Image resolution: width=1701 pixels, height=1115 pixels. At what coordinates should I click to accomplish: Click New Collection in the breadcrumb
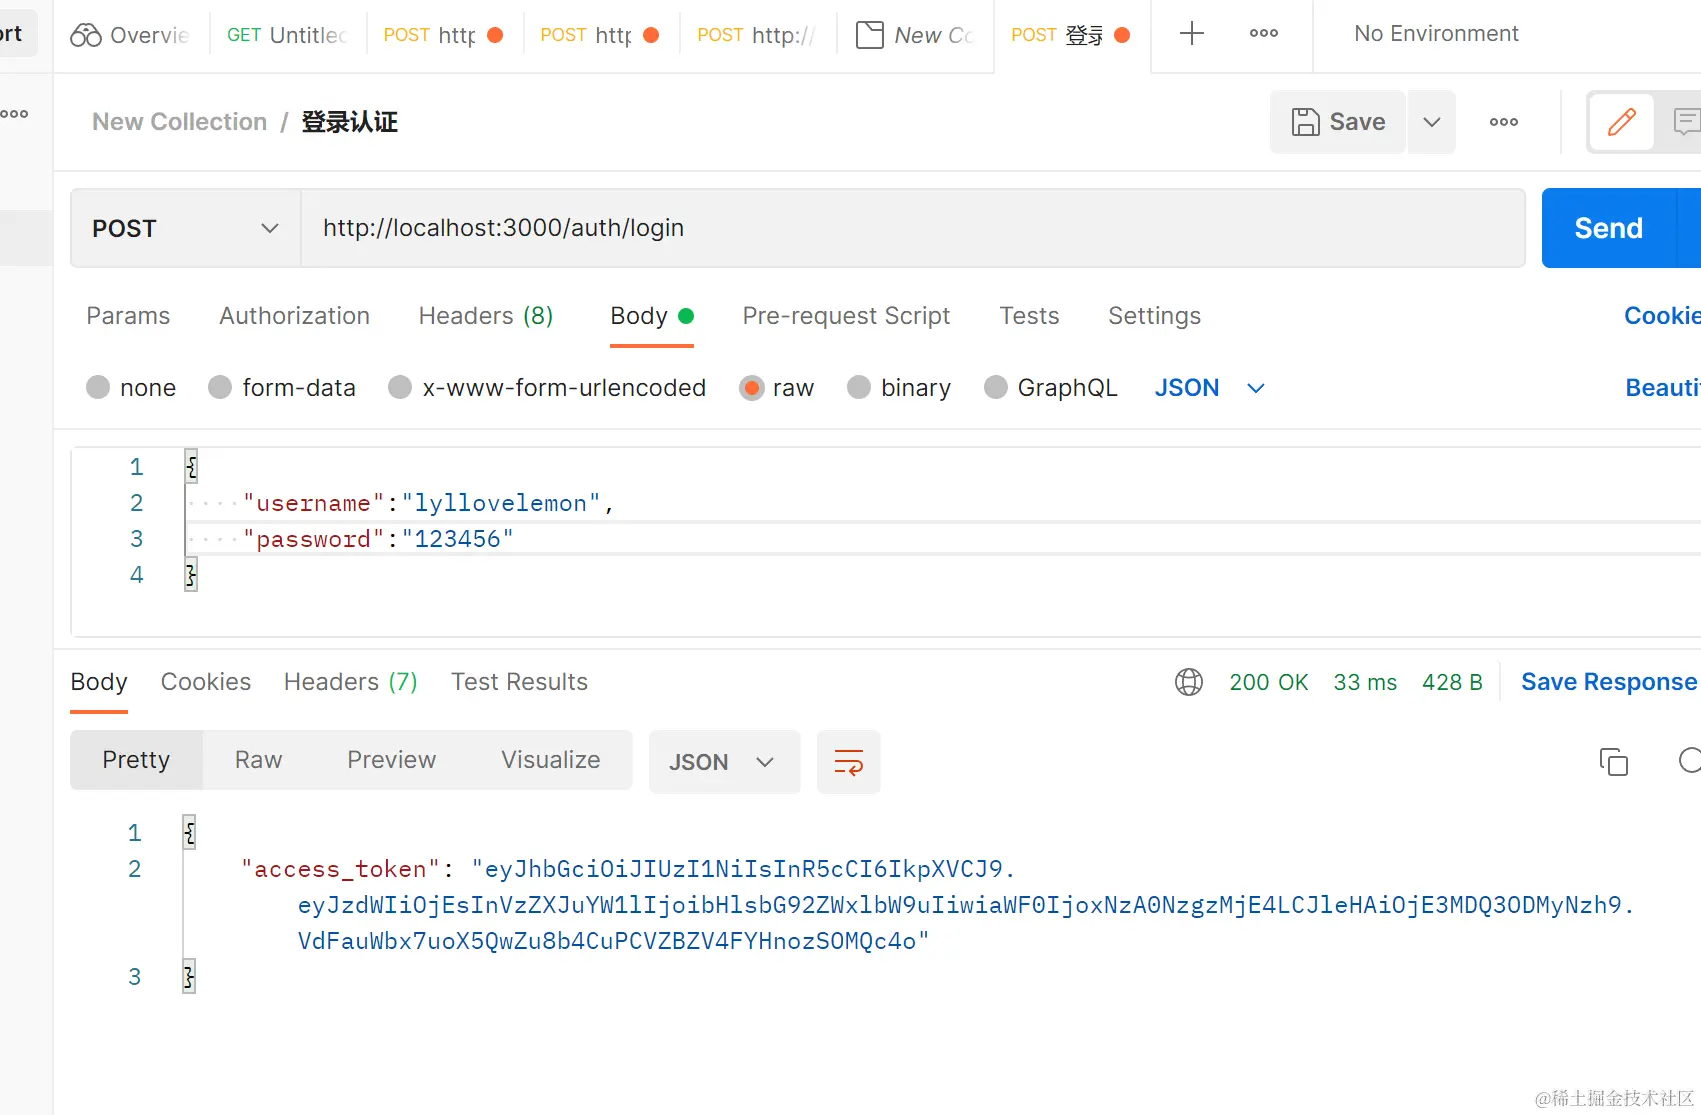click(180, 122)
